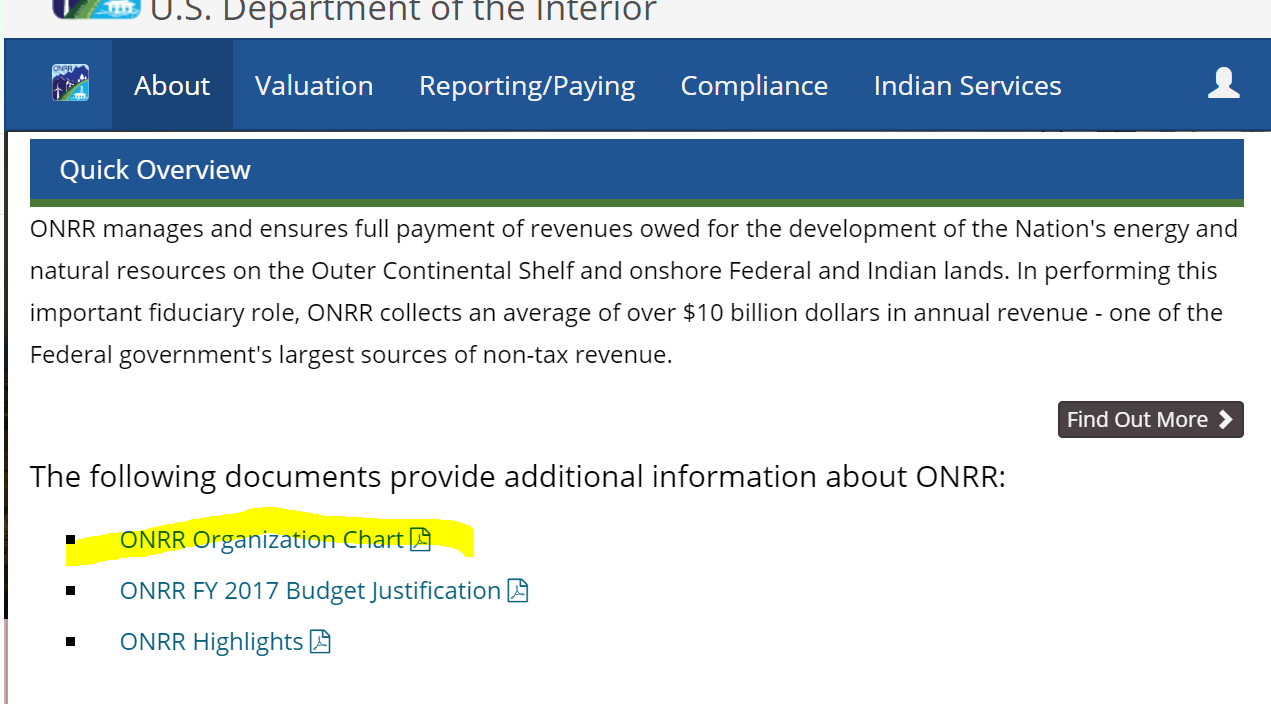The width and height of the screenshot is (1271, 704).
Task: Click the PDF icon beside ONRR Organization Chart
Action: pyautogui.click(x=421, y=538)
